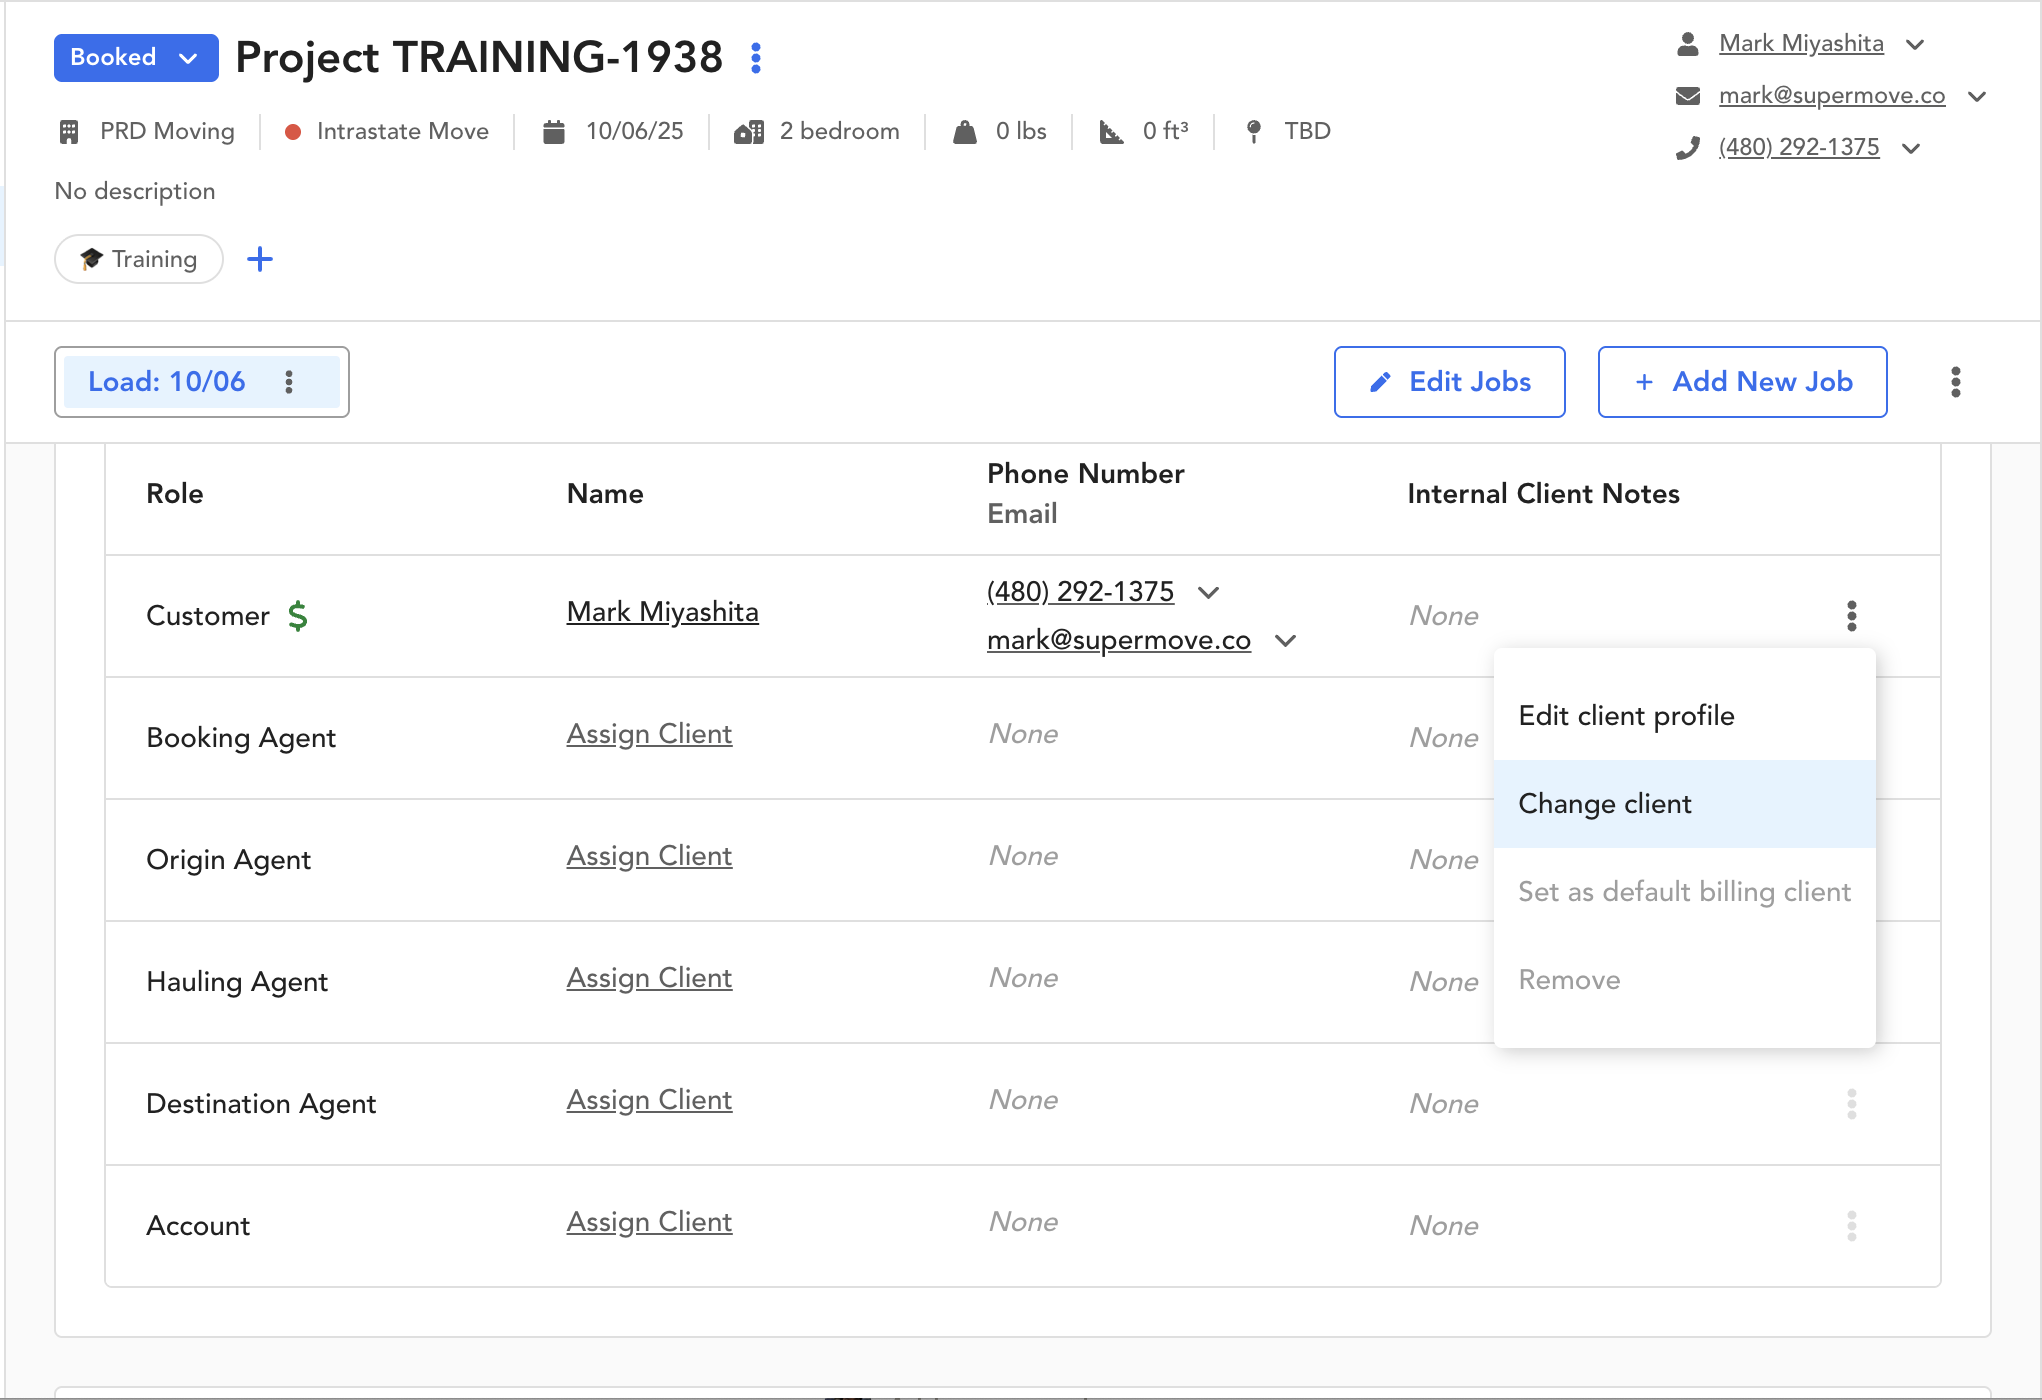Click the Customer row kebab icon
Image resolution: width=2042 pixels, height=1400 pixels.
(1851, 616)
